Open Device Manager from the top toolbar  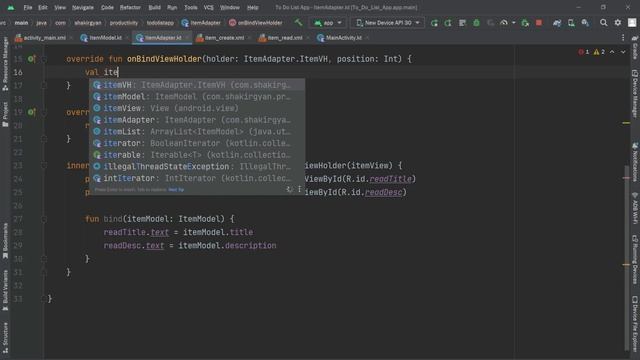point(571,23)
